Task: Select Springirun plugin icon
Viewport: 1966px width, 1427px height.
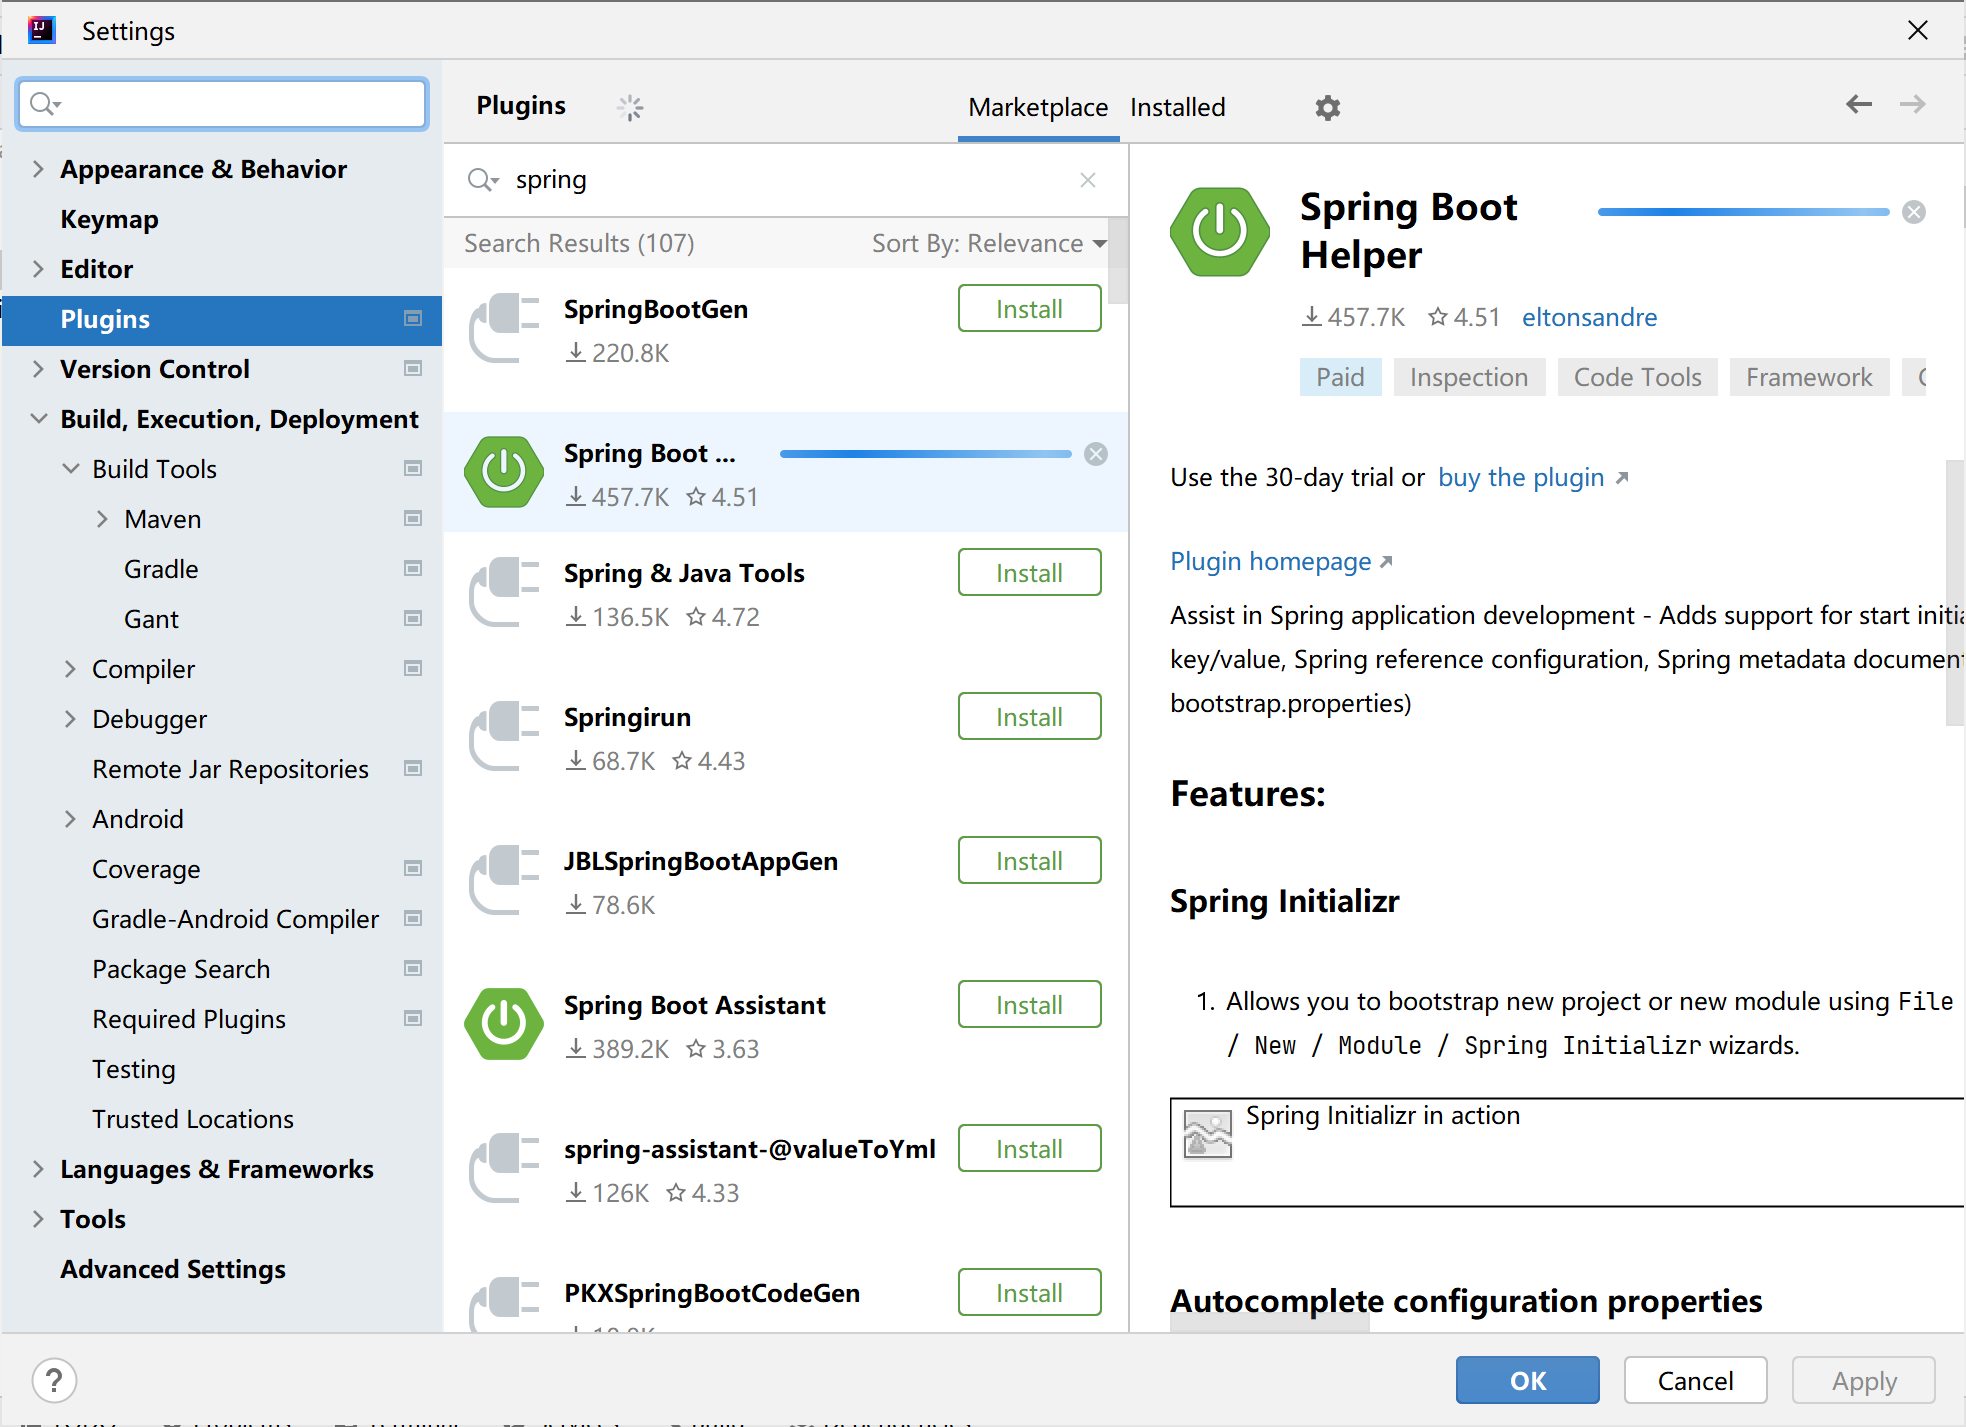Action: coord(504,736)
